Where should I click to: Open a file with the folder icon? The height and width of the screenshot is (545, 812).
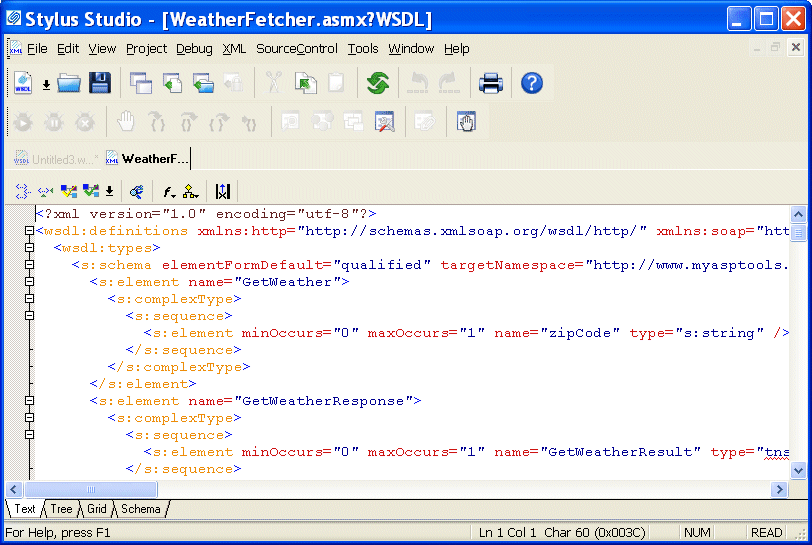(69, 84)
